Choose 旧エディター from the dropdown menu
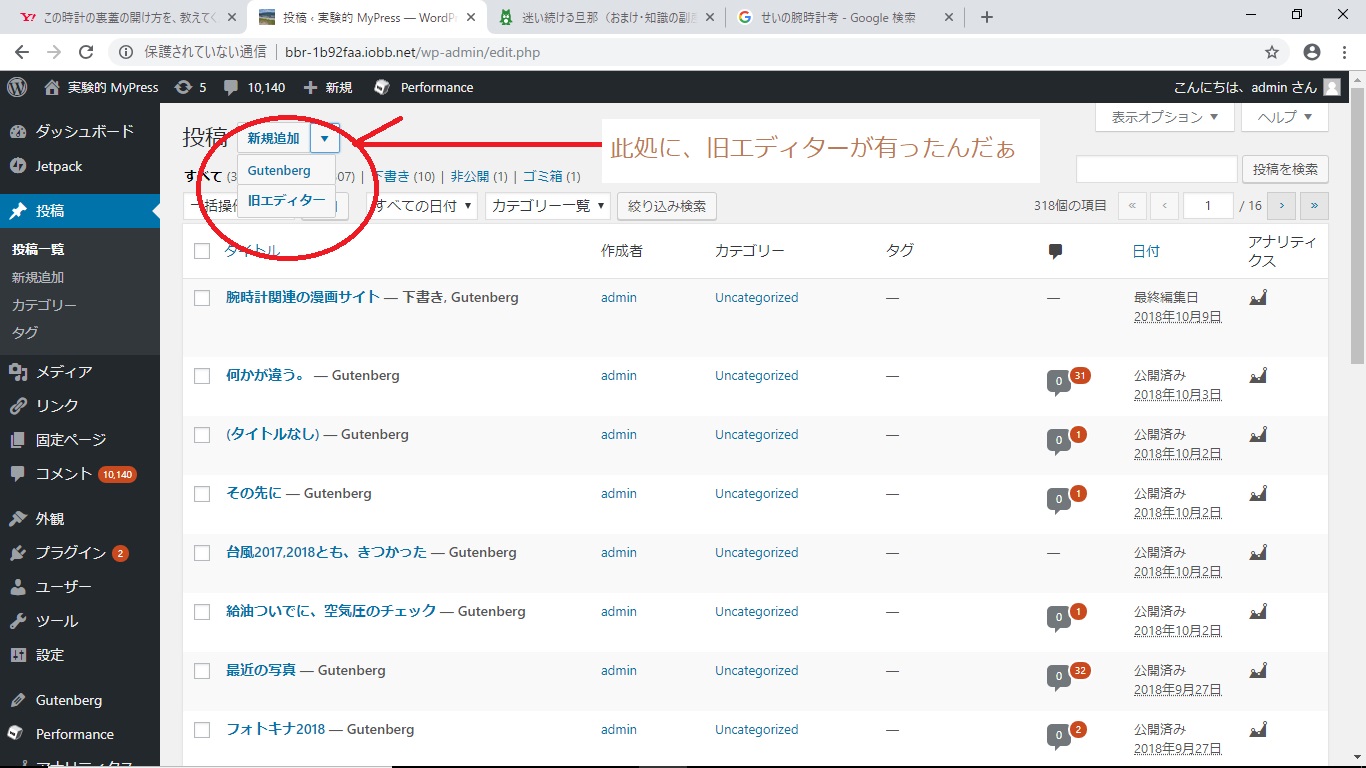Image resolution: width=1366 pixels, height=768 pixels. 286,200
